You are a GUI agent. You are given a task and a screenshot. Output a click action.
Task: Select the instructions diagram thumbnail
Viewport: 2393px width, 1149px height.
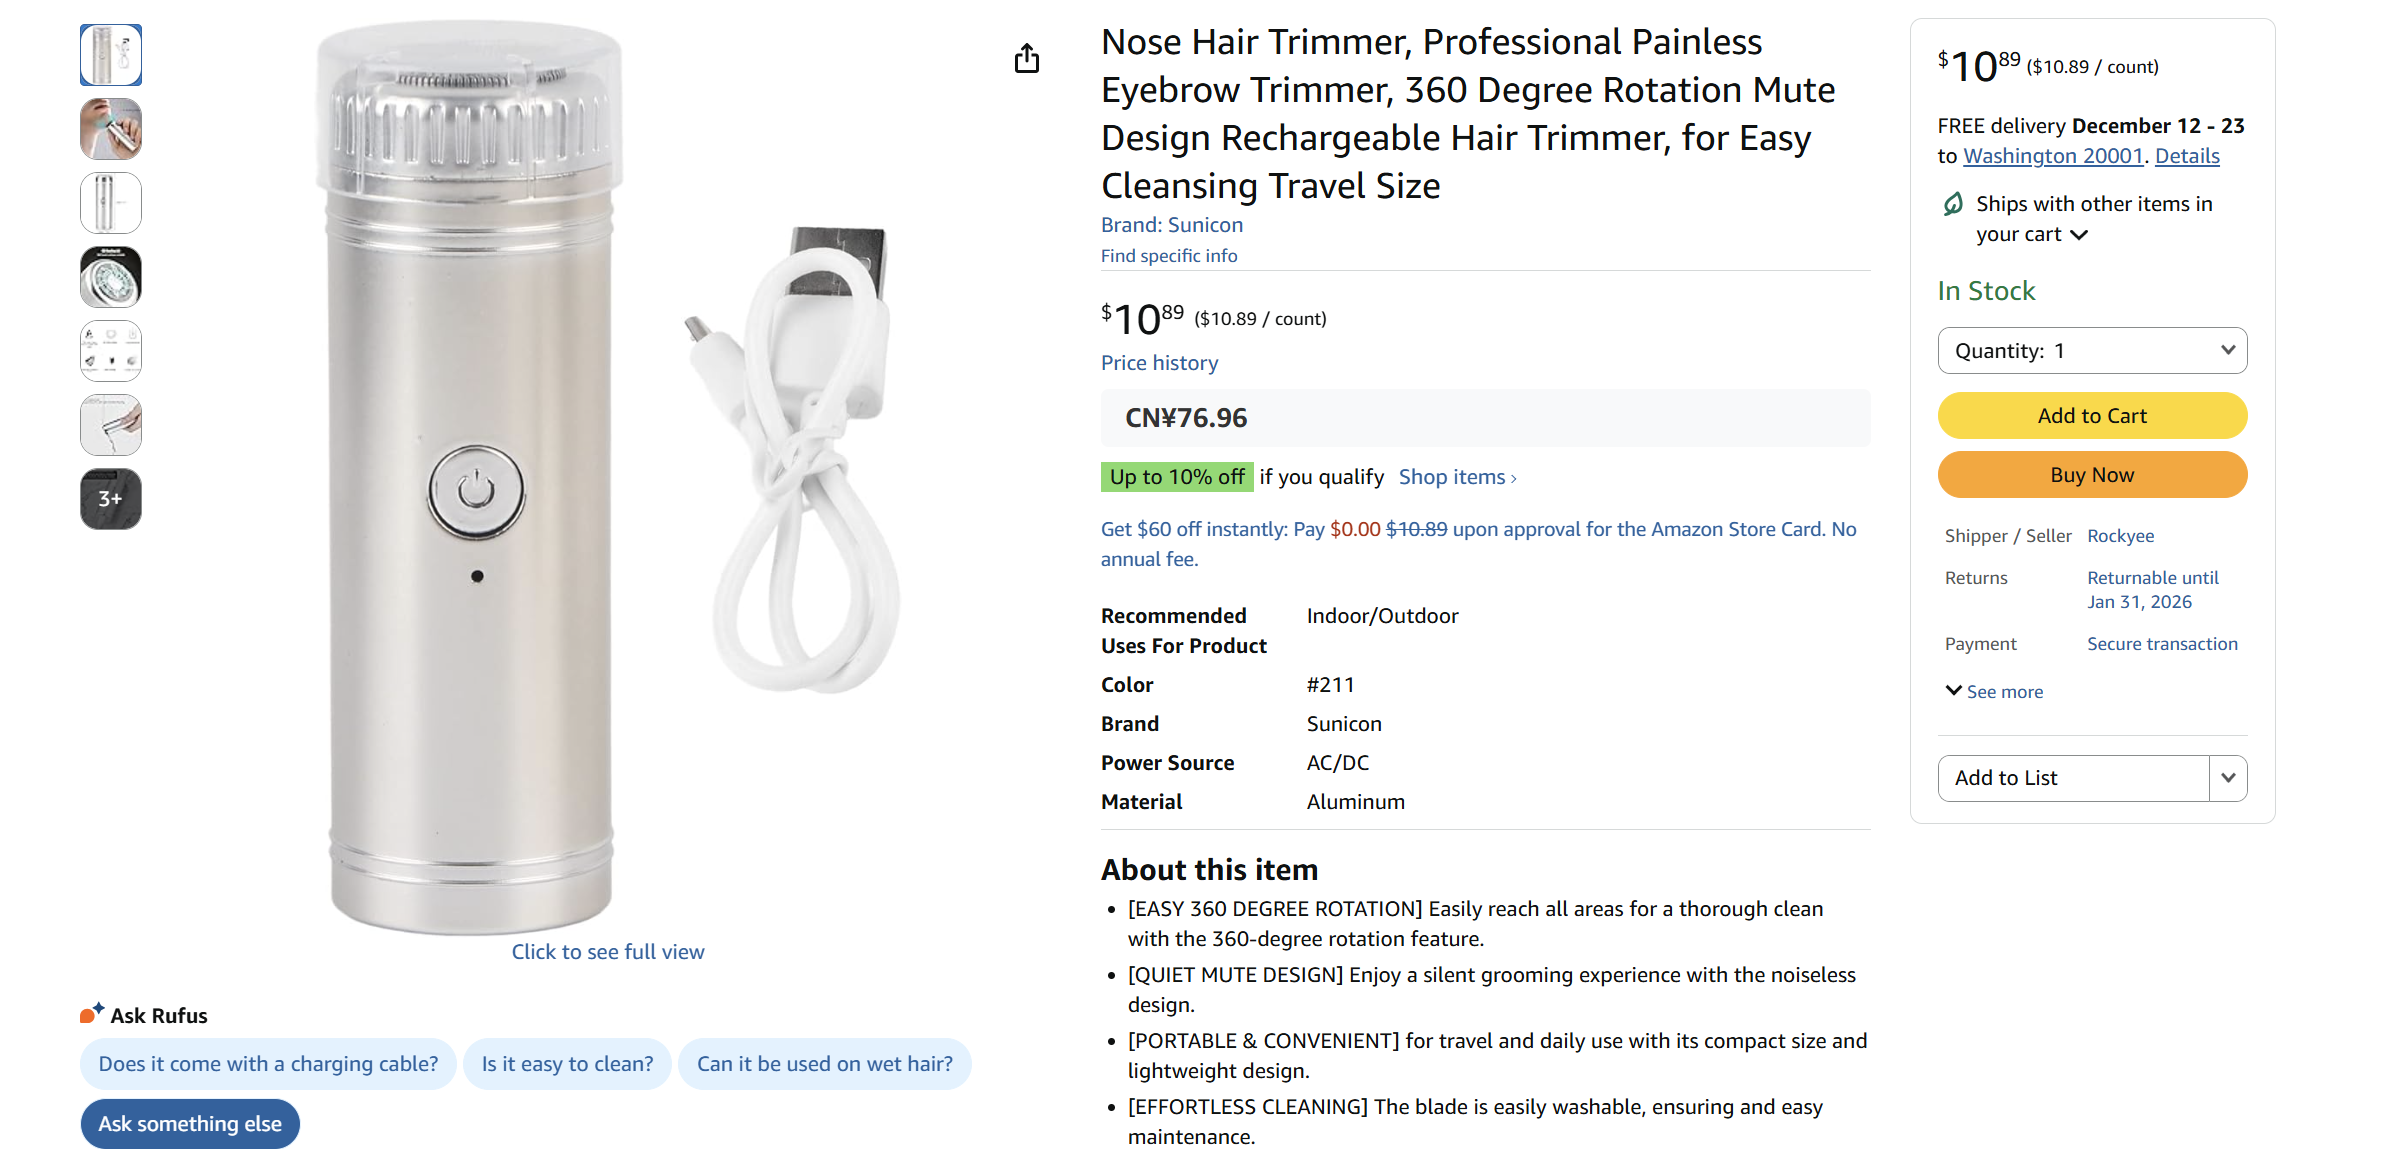click(110, 350)
